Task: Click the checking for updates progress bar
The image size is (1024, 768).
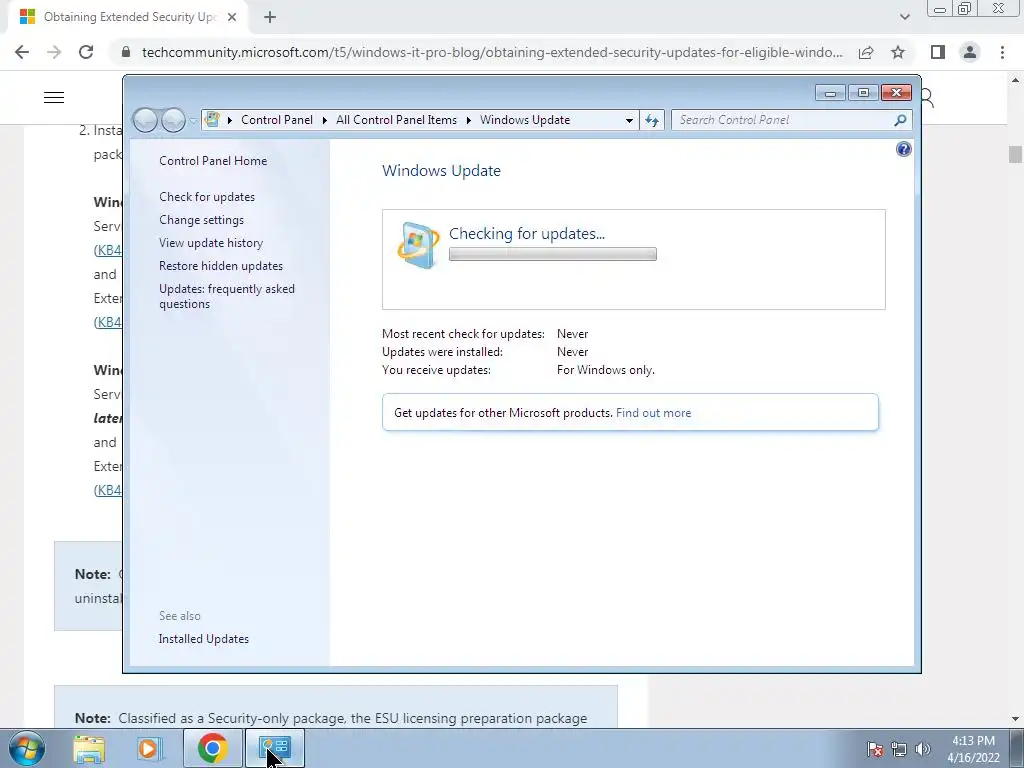Action: pyautogui.click(x=552, y=254)
